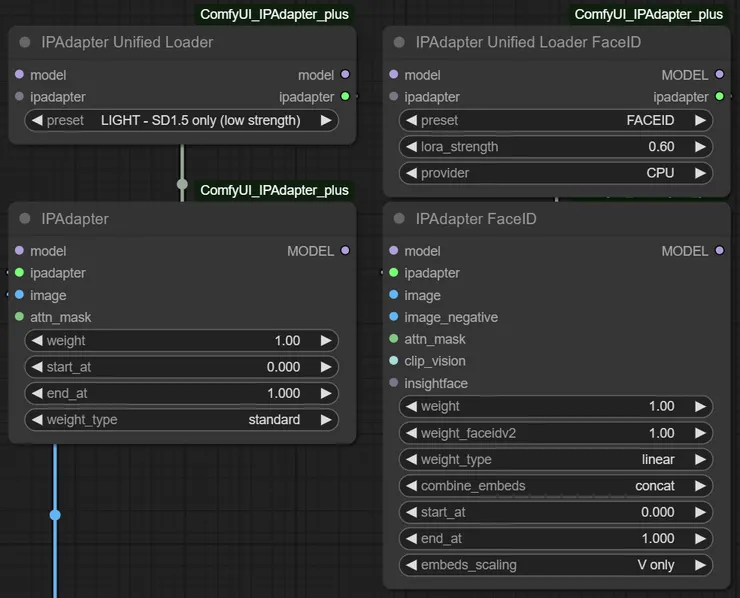The width and height of the screenshot is (740, 598).
Task: Collapse the IPAdapter Unified Loader FaceID node dot
Action: (x=399, y=42)
